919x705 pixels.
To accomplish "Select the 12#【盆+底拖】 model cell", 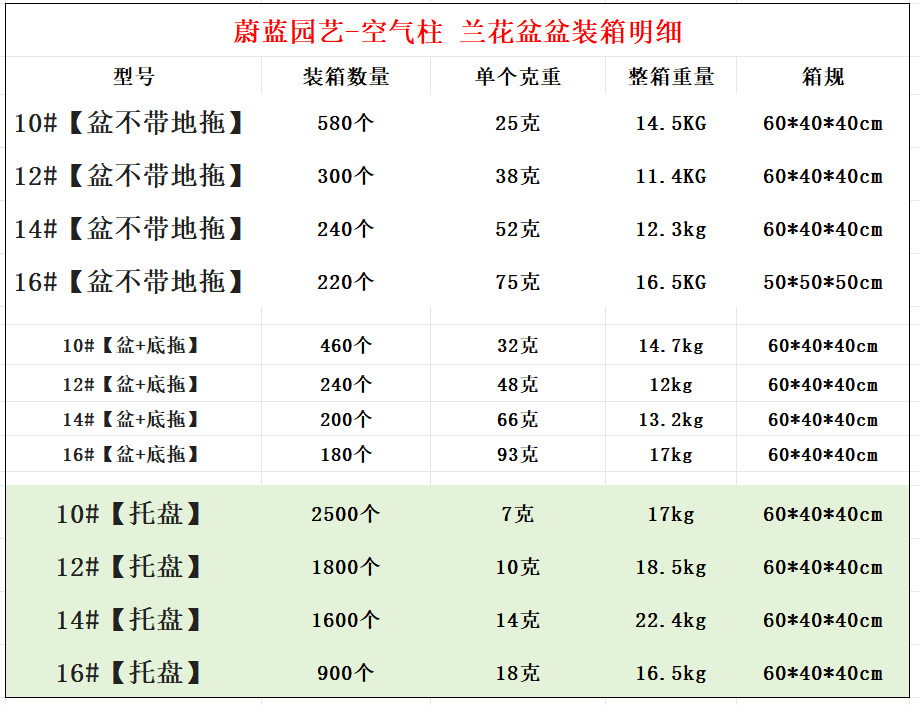I will pyautogui.click(x=130, y=384).
